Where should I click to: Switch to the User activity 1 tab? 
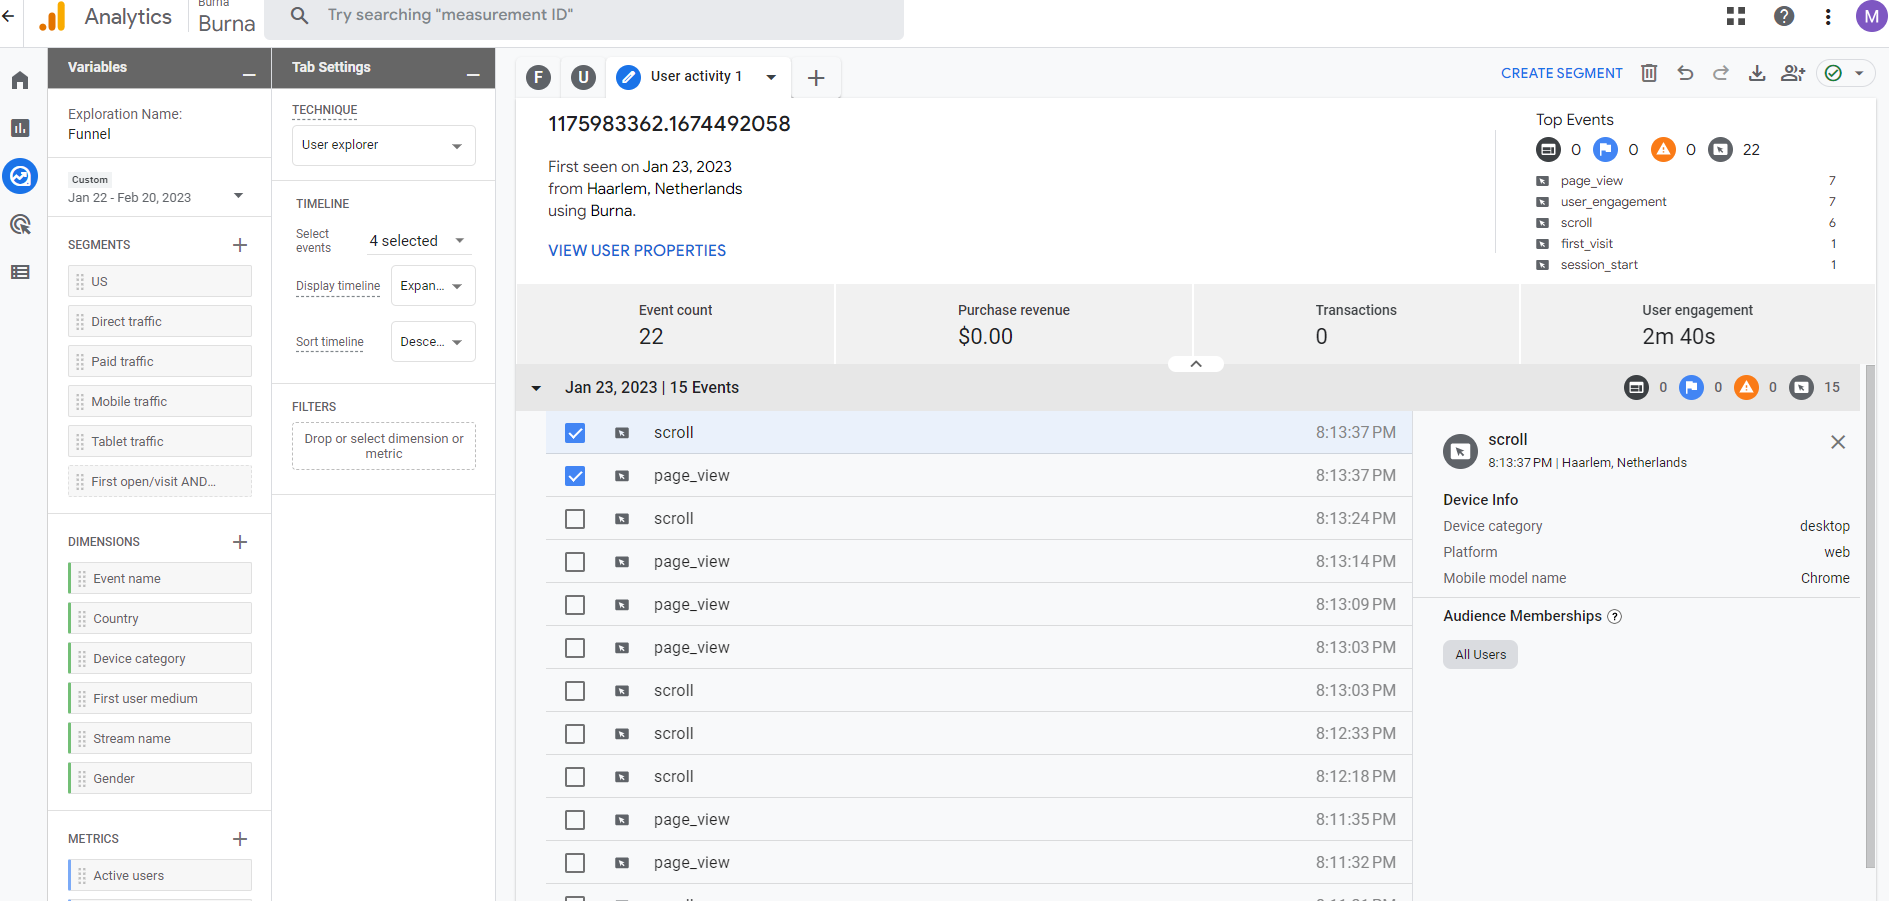[695, 77]
